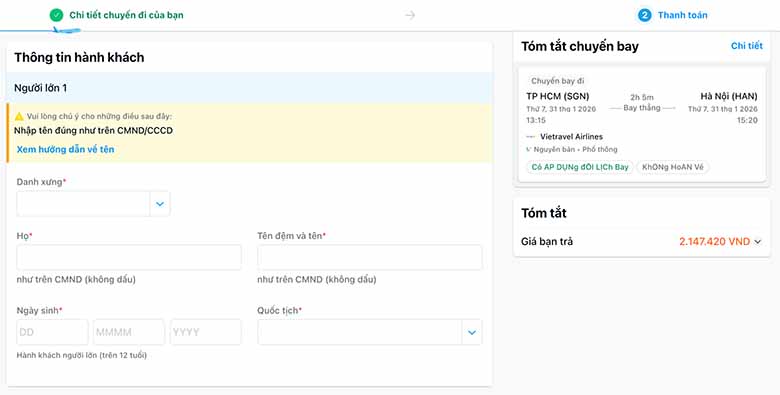Image resolution: width=780 pixels, height=395 pixels.
Task: Focus the YYYY birth year field
Action: (x=205, y=332)
